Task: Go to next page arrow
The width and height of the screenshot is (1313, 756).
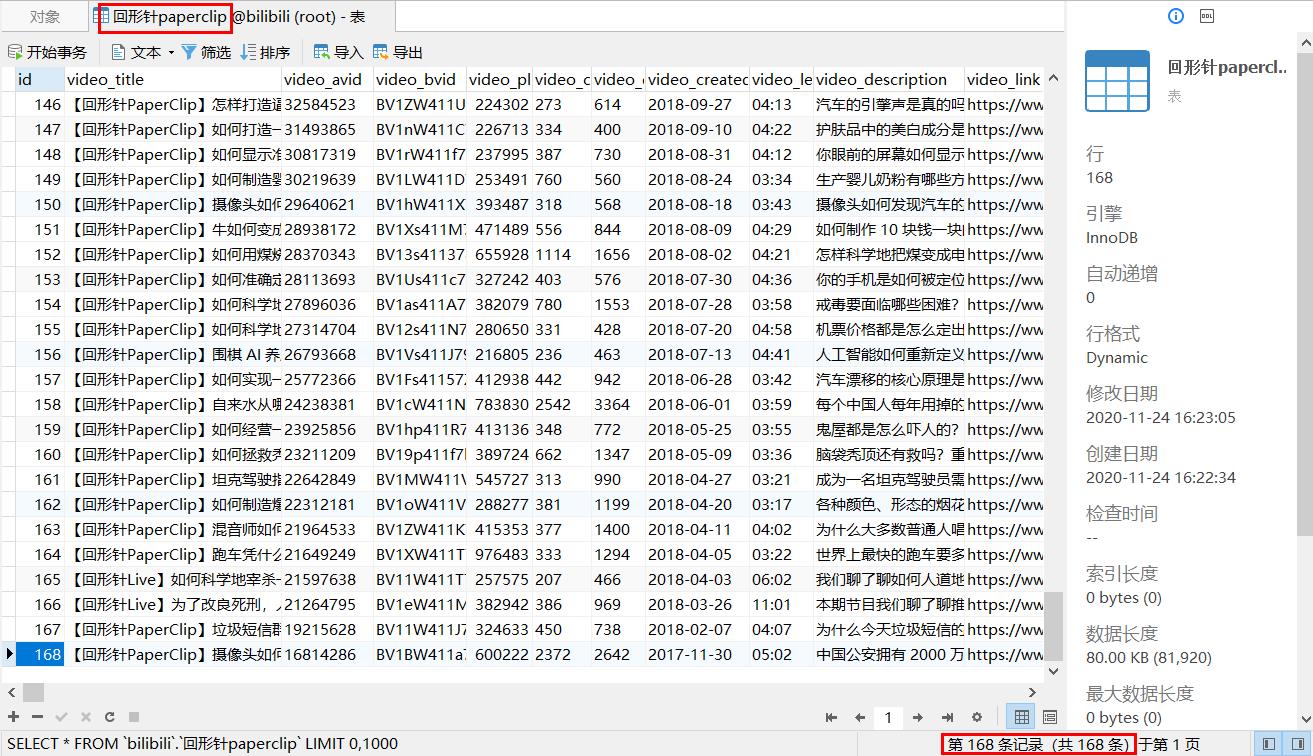Action: pos(920,717)
